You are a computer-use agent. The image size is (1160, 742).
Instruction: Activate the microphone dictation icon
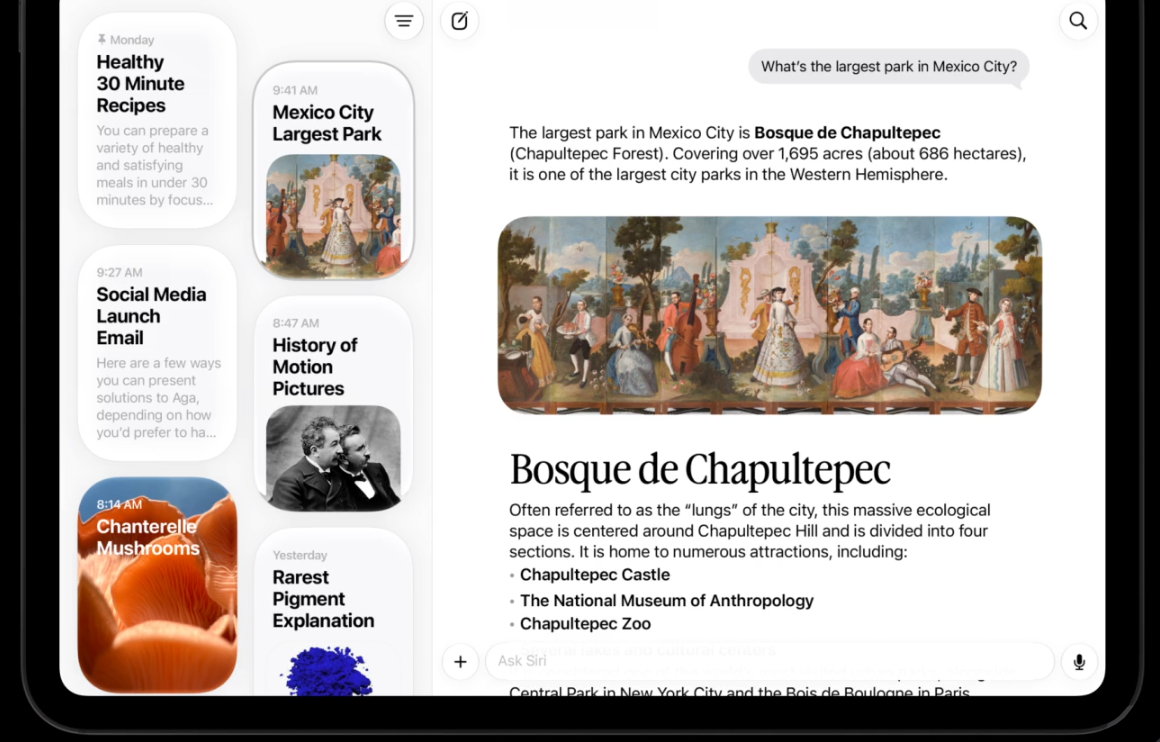point(1079,661)
